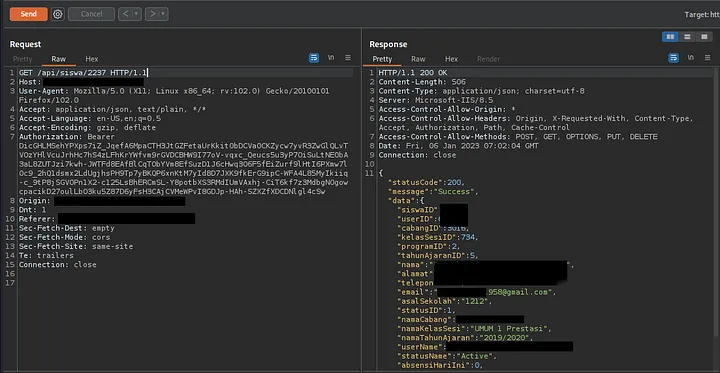The height and width of the screenshot is (373, 720).
Task: Open Repeater settings gear icon
Action: pyautogui.click(x=57, y=14)
